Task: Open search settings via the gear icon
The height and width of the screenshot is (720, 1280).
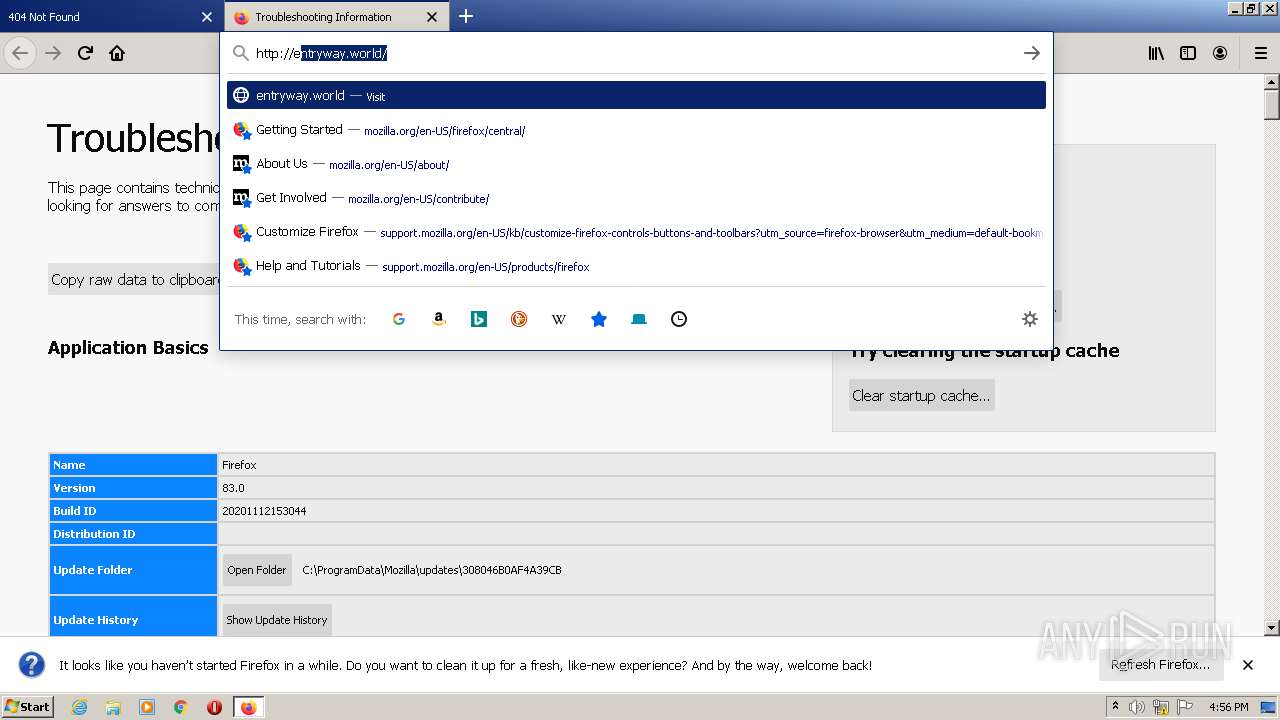Action: click(1030, 319)
